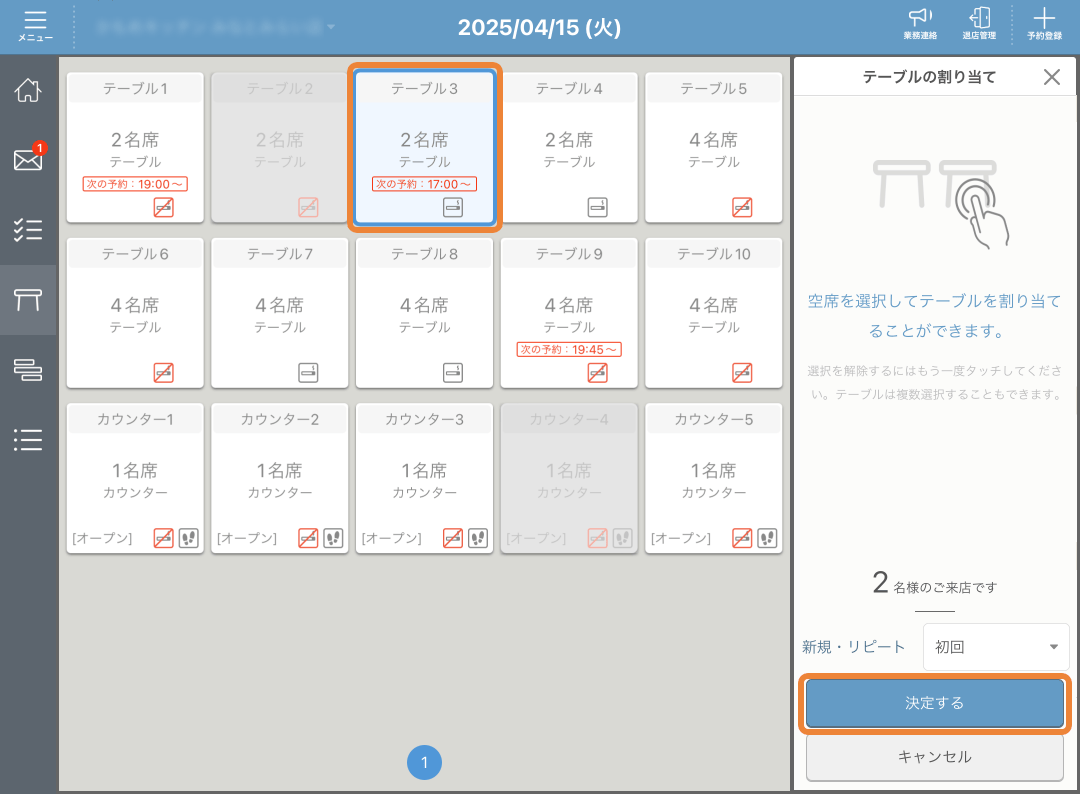The image size is (1080, 794).
Task: Click [オープン] label on カウンター5
Action: click(681, 539)
